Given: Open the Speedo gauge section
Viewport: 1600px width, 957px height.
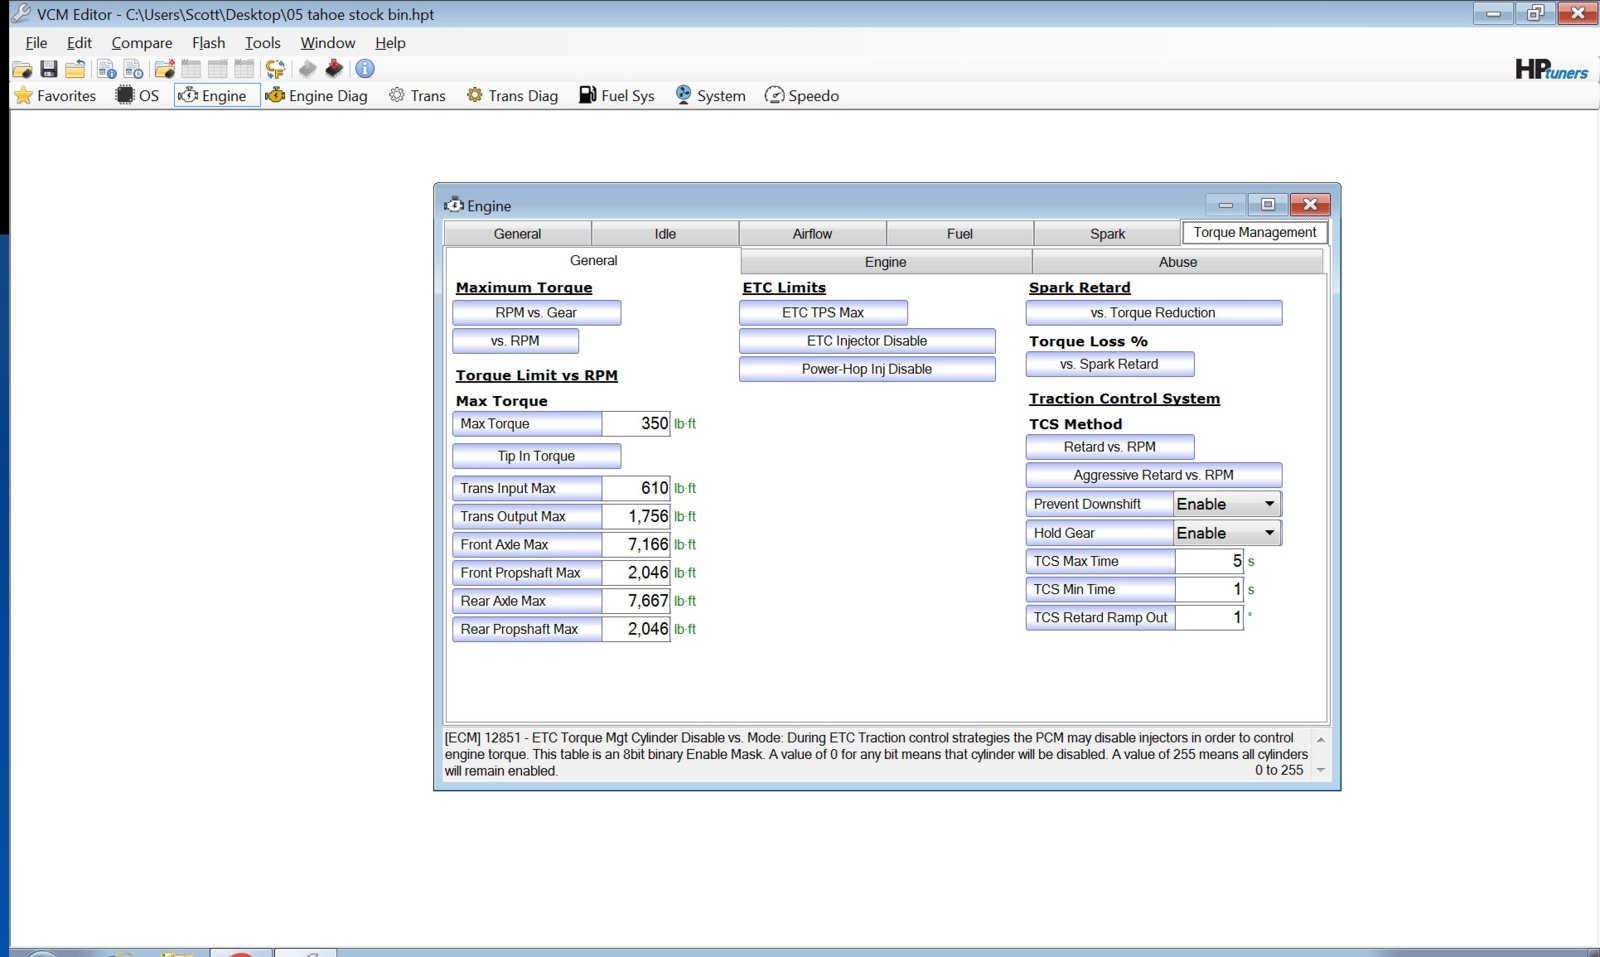Looking at the screenshot, I should coord(802,96).
